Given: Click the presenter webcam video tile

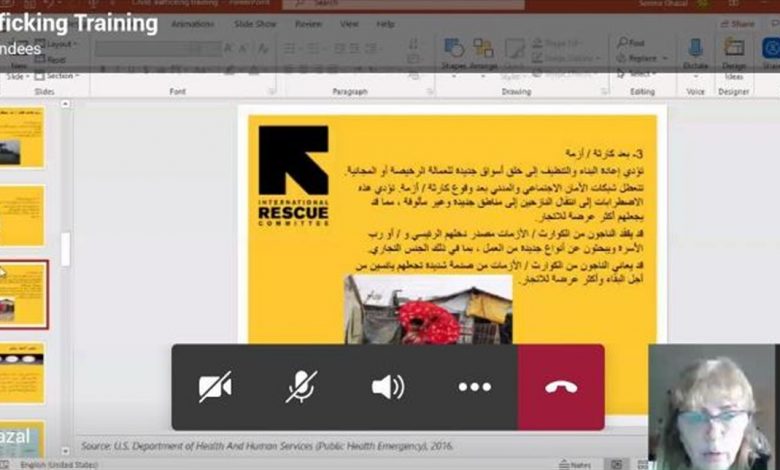Looking at the screenshot, I should (714, 407).
